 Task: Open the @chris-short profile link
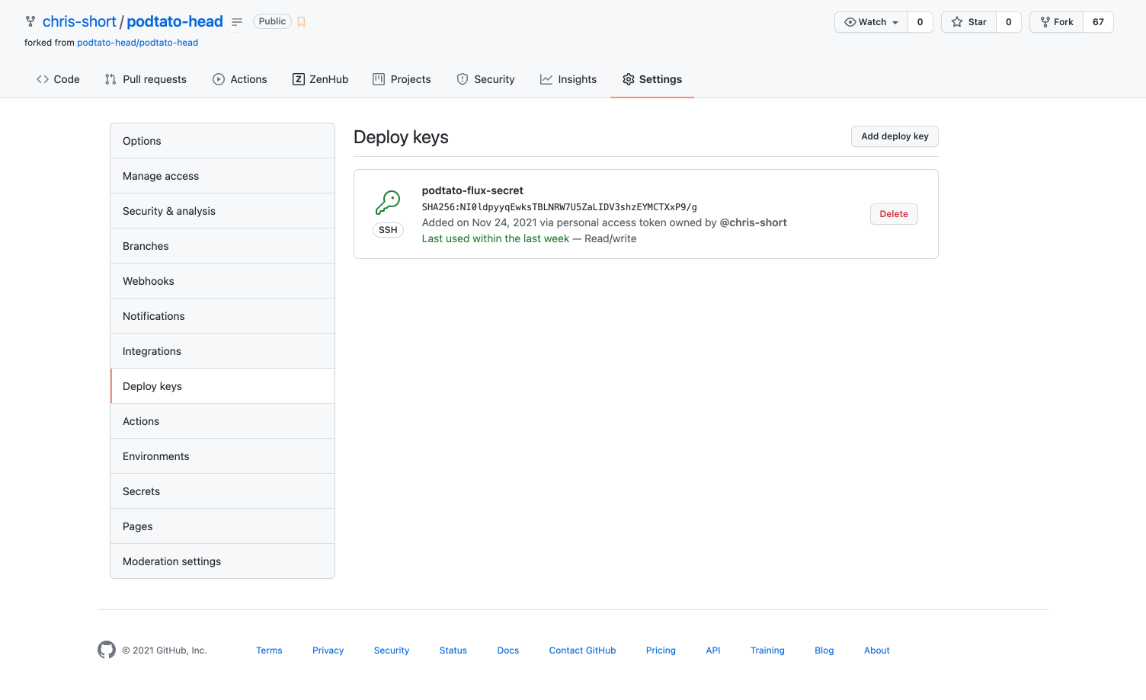click(753, 223)
